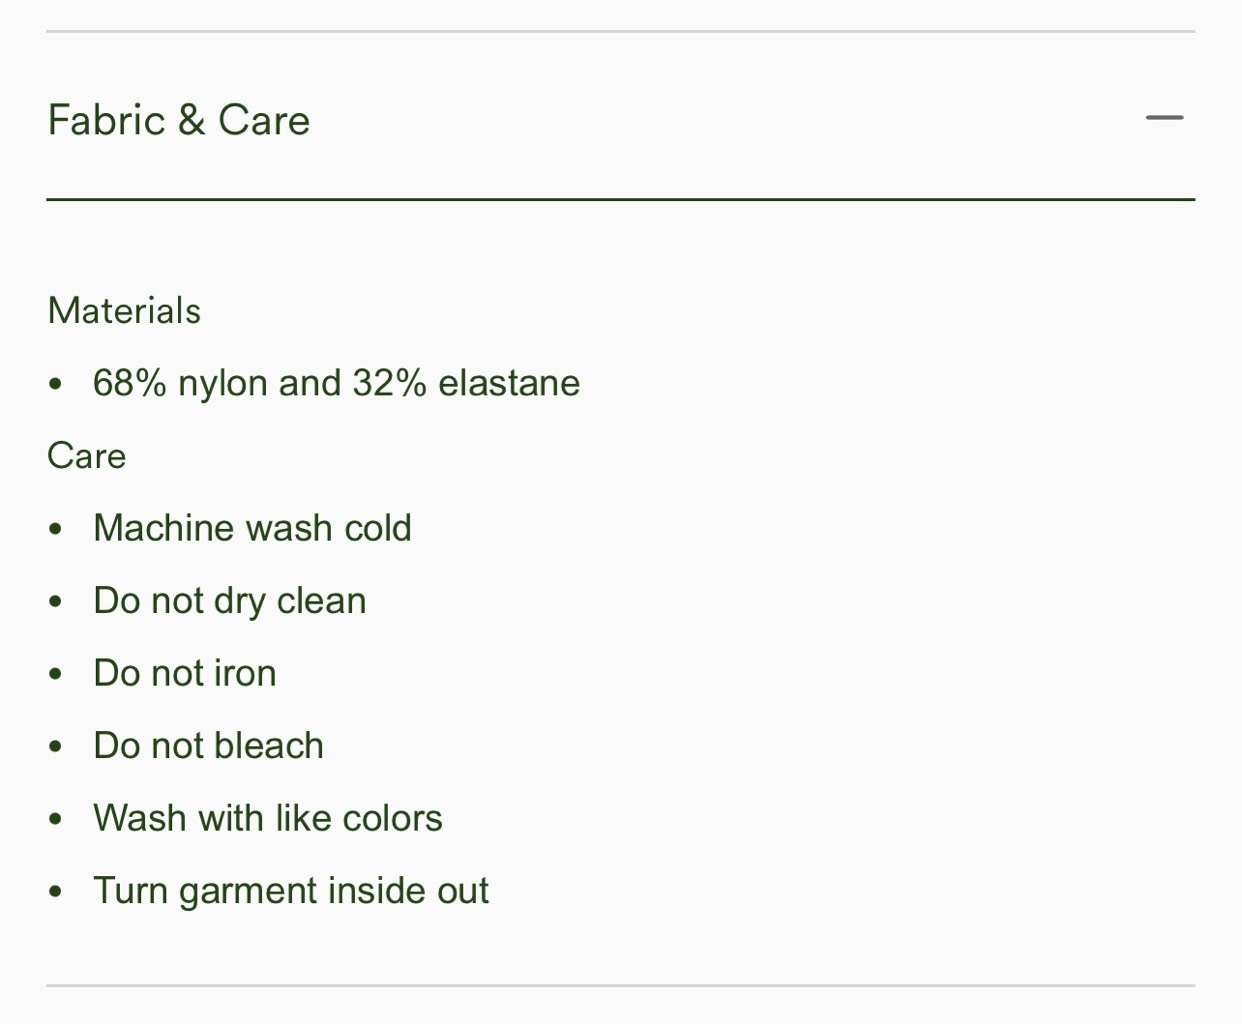Viewport: 1242px width, 1024px height.
Task: Click Turn garment inside out instruction
Action: [x=291, y=891]
